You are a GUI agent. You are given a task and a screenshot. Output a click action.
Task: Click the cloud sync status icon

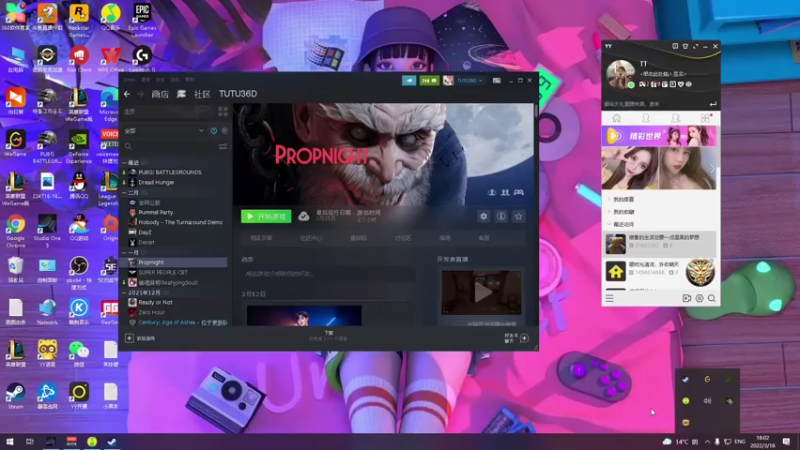pos(304,216)
